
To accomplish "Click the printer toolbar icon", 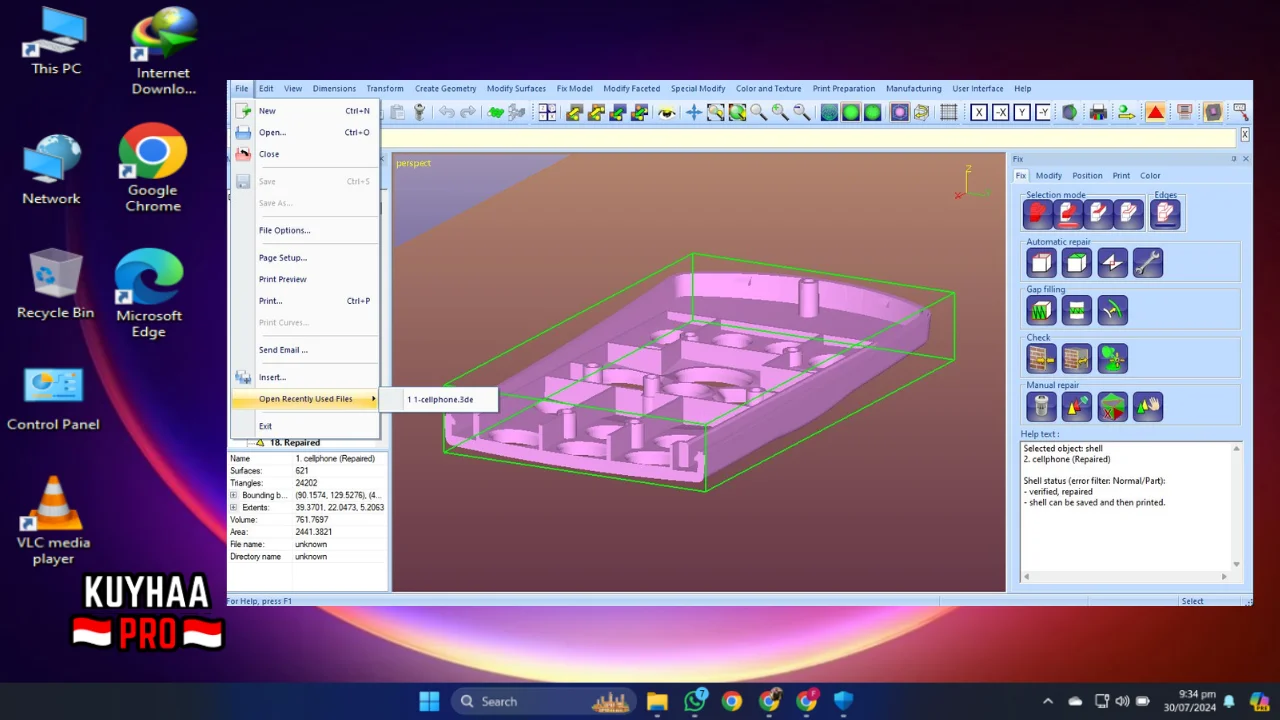I will click(1098, 113).
